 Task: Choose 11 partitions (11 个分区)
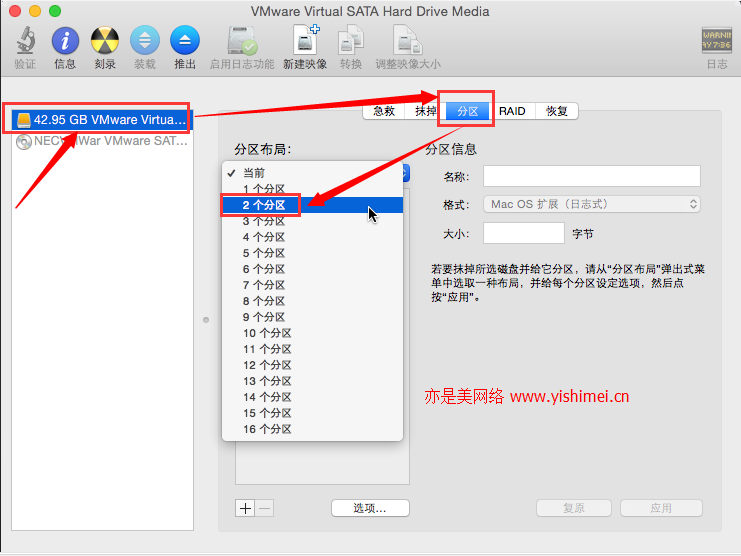coord(312,350)
